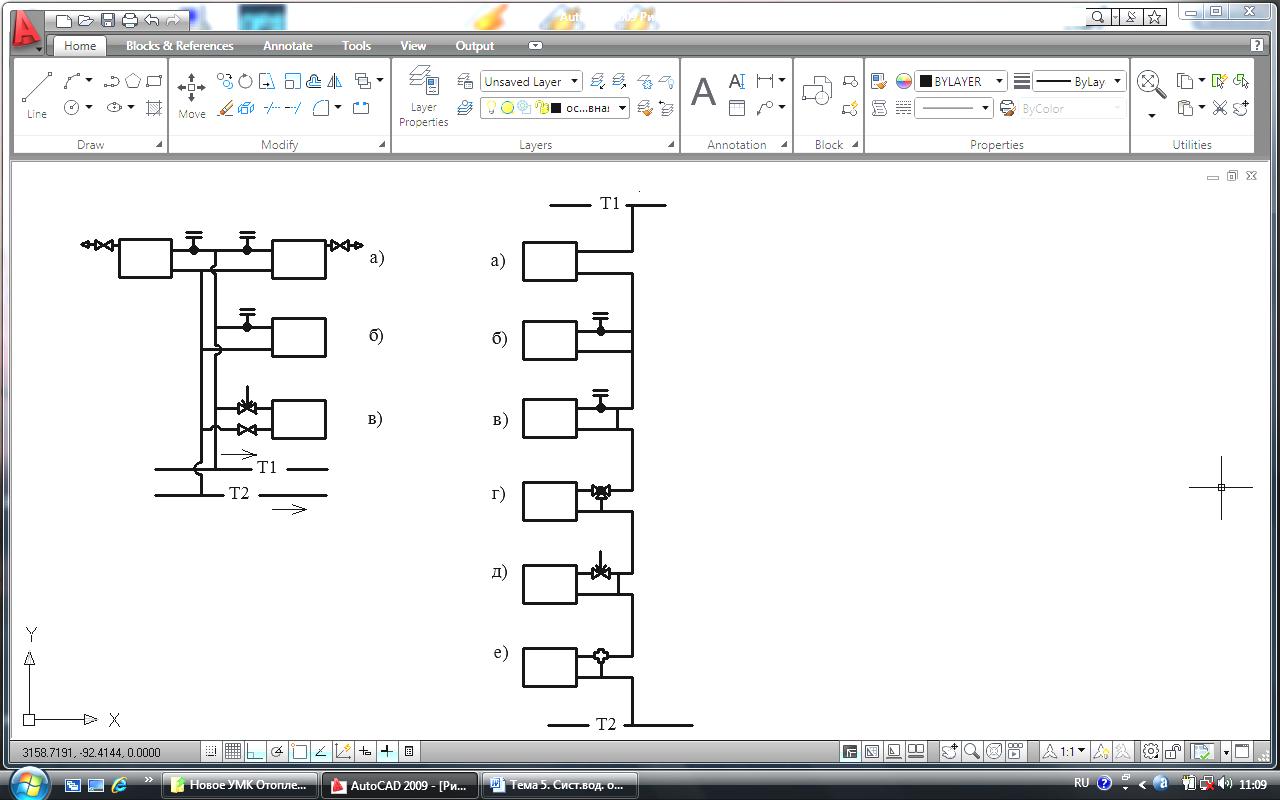Click the New file icon in Quick Access toolbar
The width and height of the screenshot is (1280, 800).
pos(63,20)
